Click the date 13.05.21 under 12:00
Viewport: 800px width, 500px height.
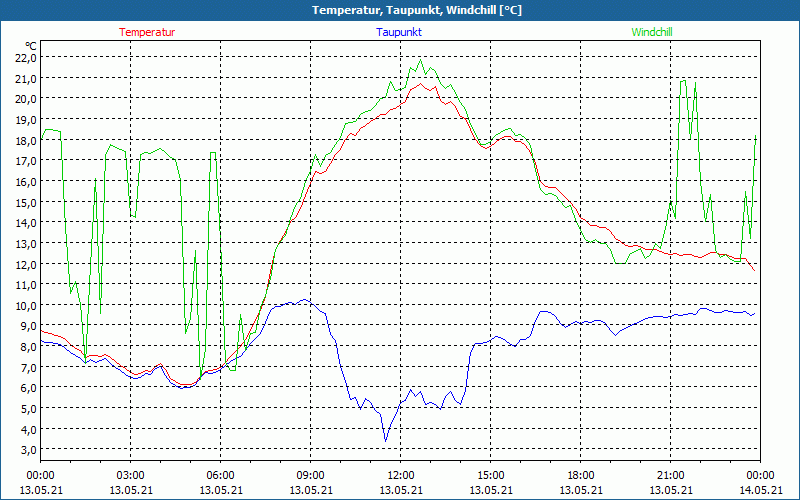pos(401,490)
